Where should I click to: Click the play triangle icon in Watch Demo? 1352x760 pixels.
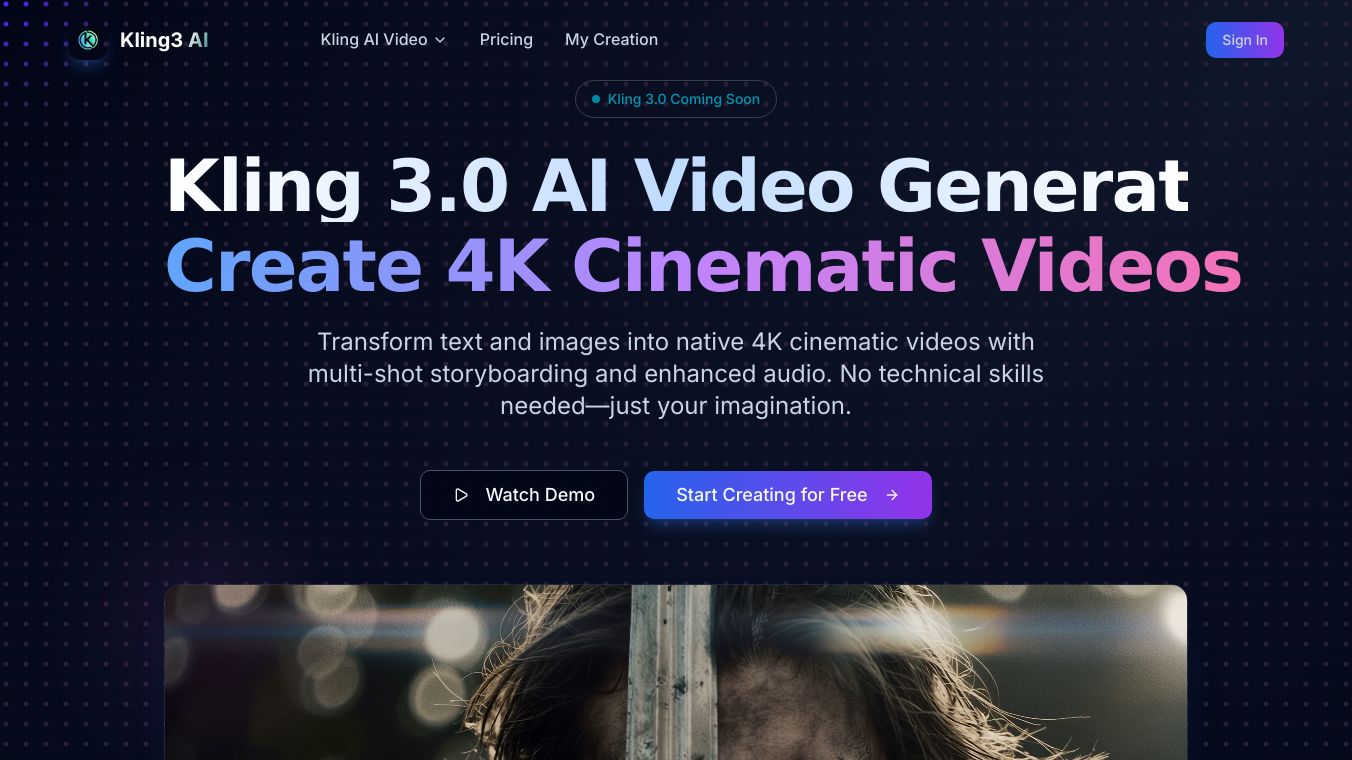click(461, 495)
